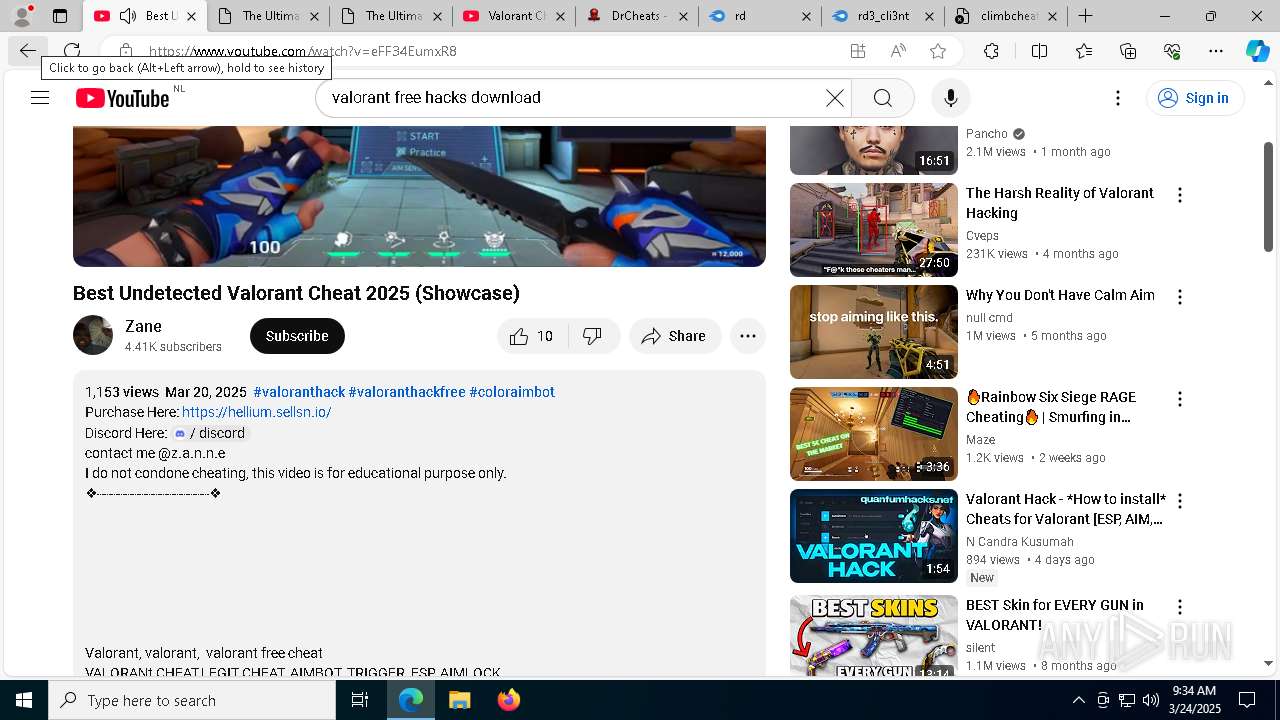Open browser extensions puzzle icon
The image size is (1280, 720).
(x=991, y=51)
